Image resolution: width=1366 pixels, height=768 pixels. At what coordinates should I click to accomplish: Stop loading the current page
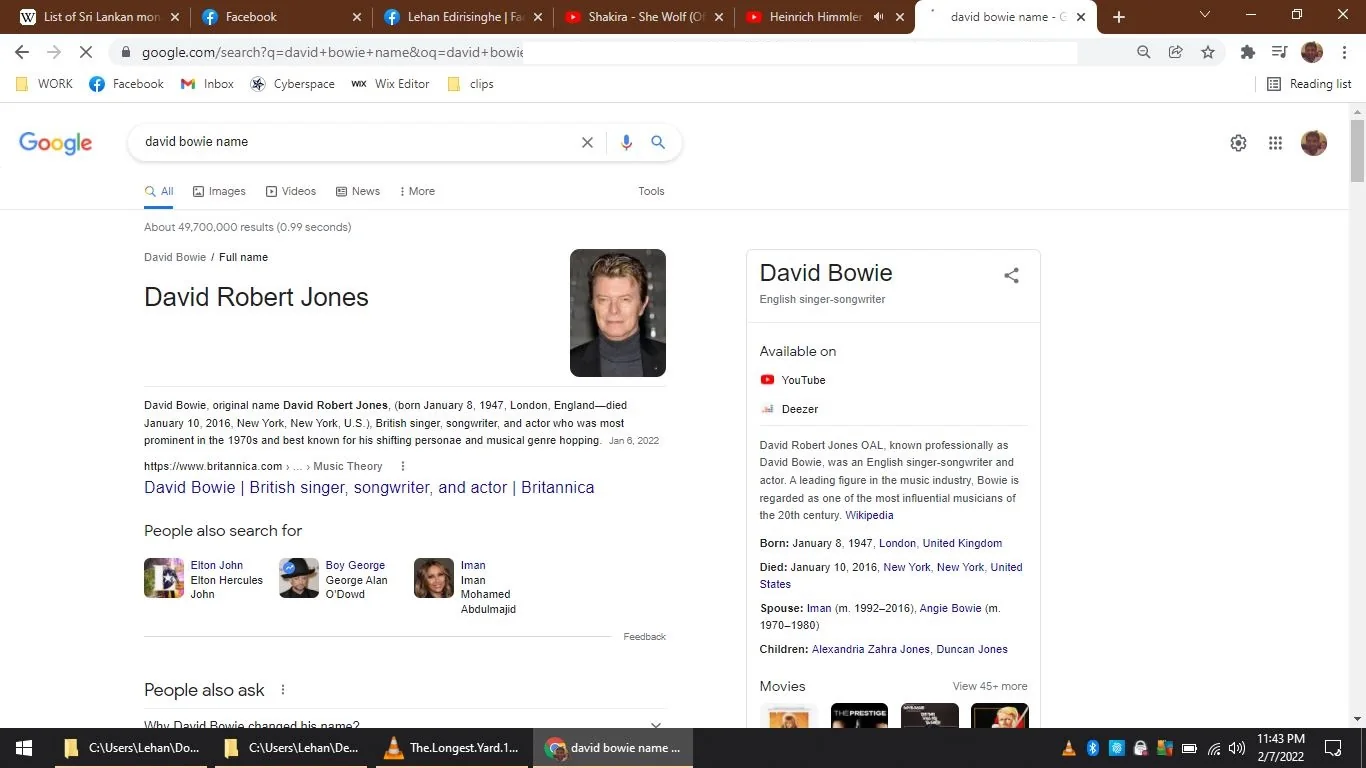point(86,52)
